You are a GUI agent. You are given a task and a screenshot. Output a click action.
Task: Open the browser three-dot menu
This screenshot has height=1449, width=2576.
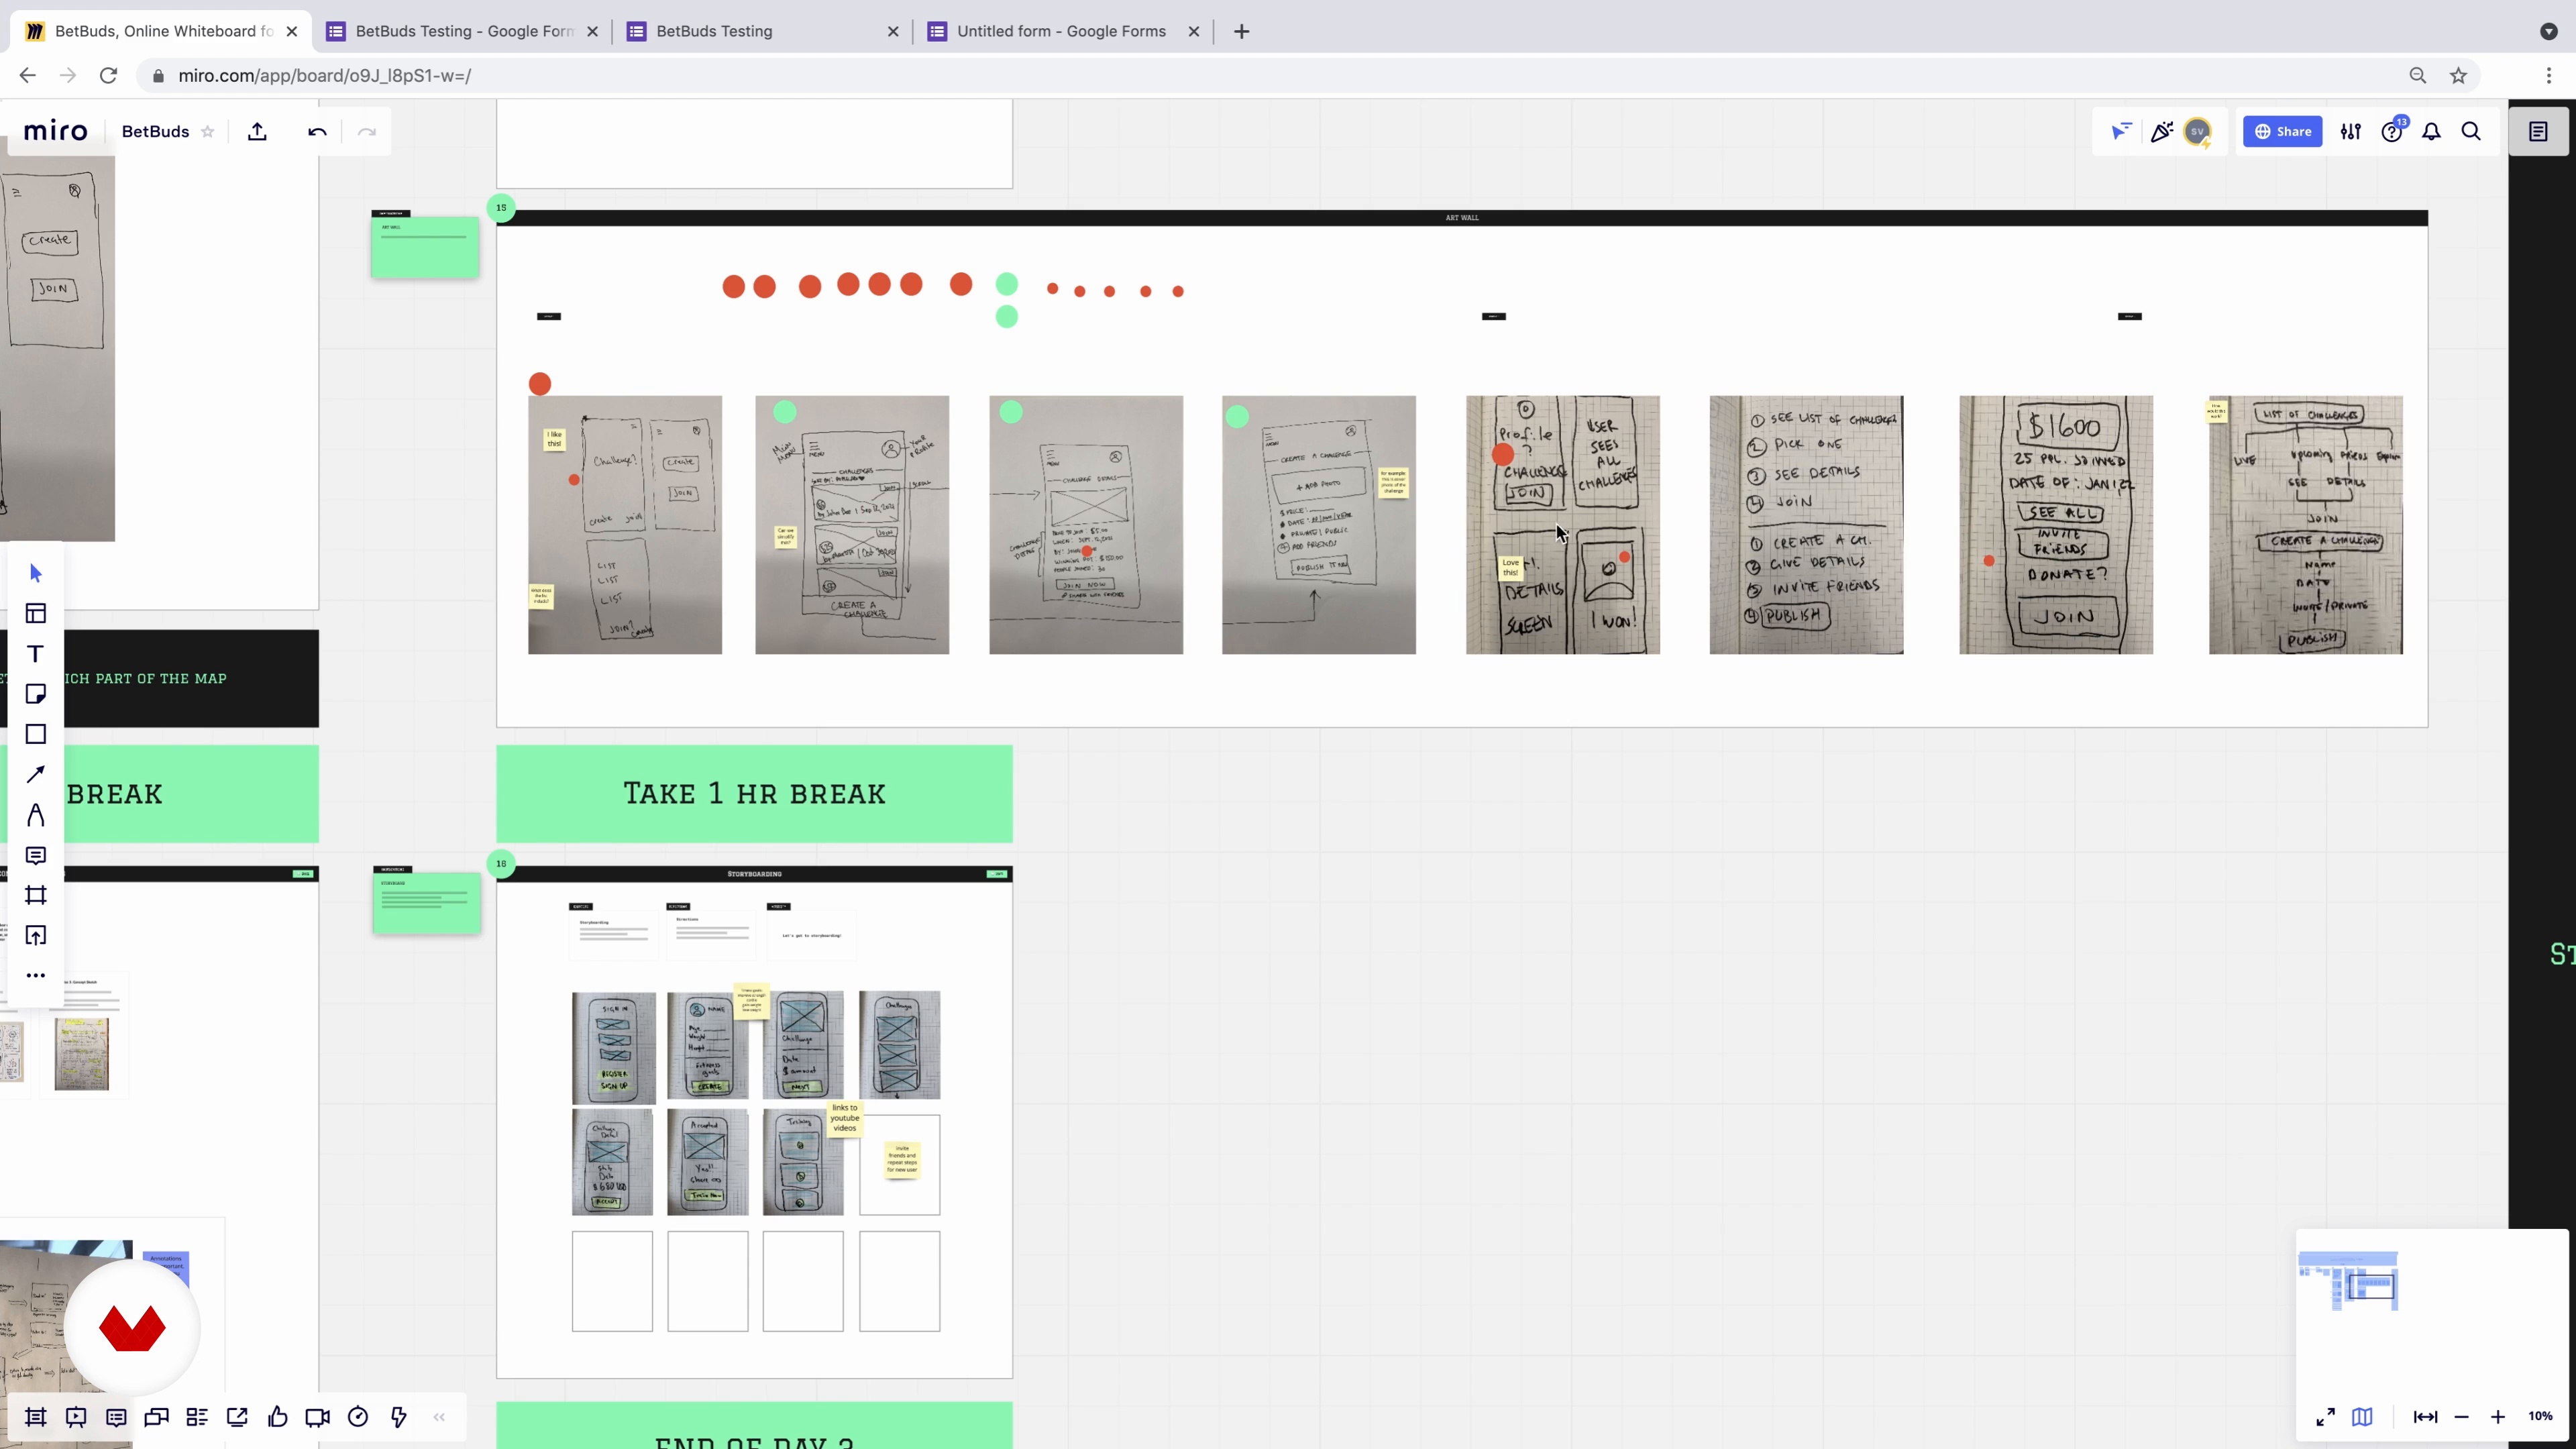tap(2549, 75)
